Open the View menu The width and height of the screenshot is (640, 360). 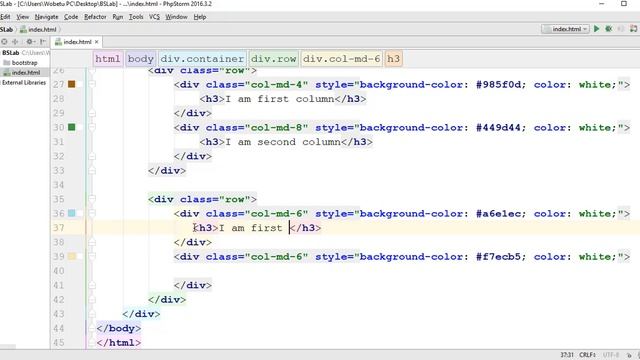(x=22, y=17)
